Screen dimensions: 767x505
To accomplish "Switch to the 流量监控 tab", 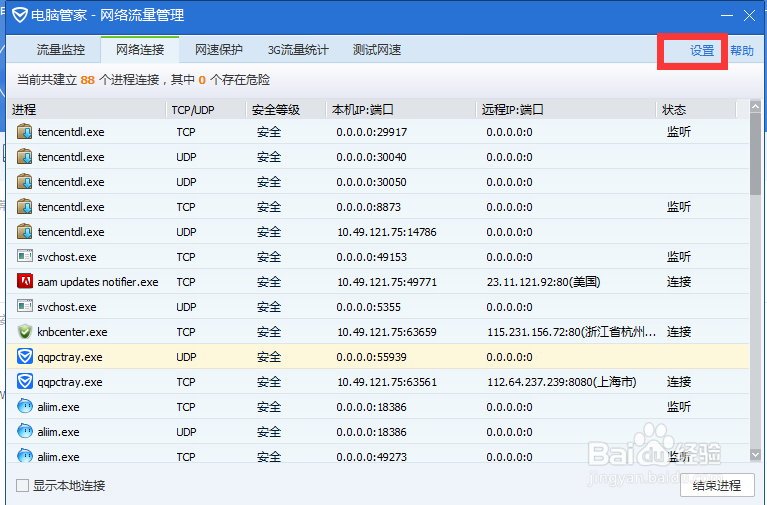I will pyautogui.click(x=61, y=50).
